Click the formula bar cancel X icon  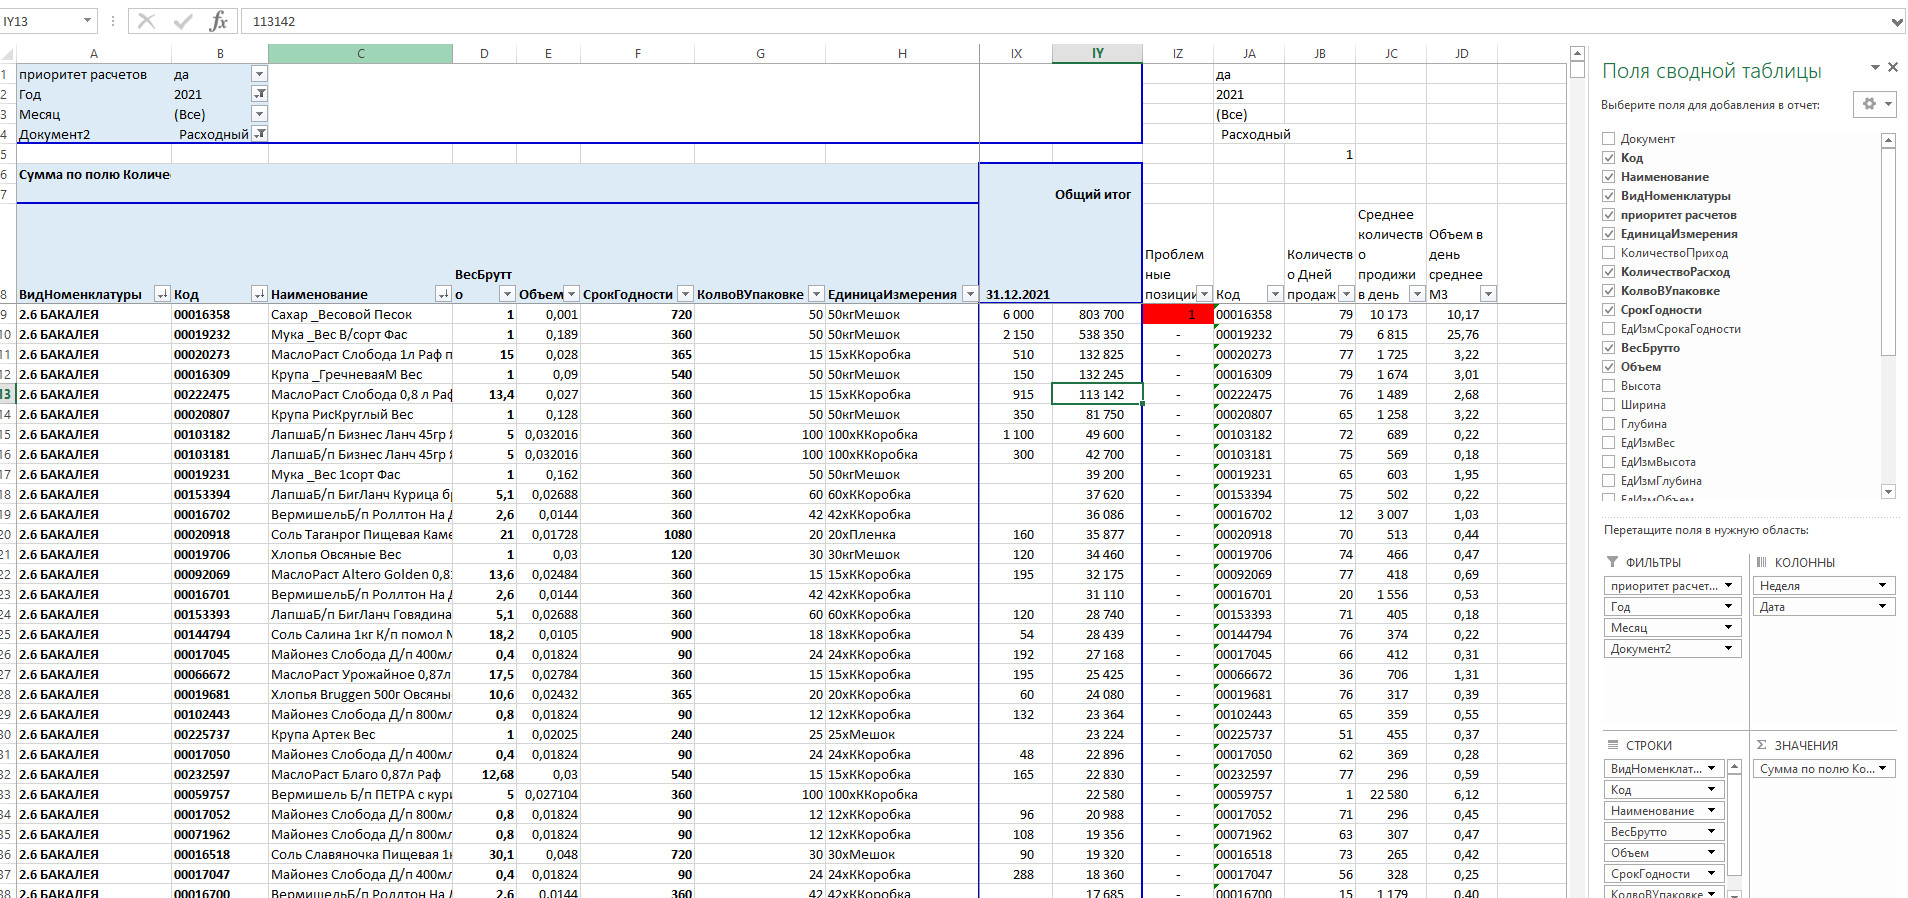click(x=146, y=21)
